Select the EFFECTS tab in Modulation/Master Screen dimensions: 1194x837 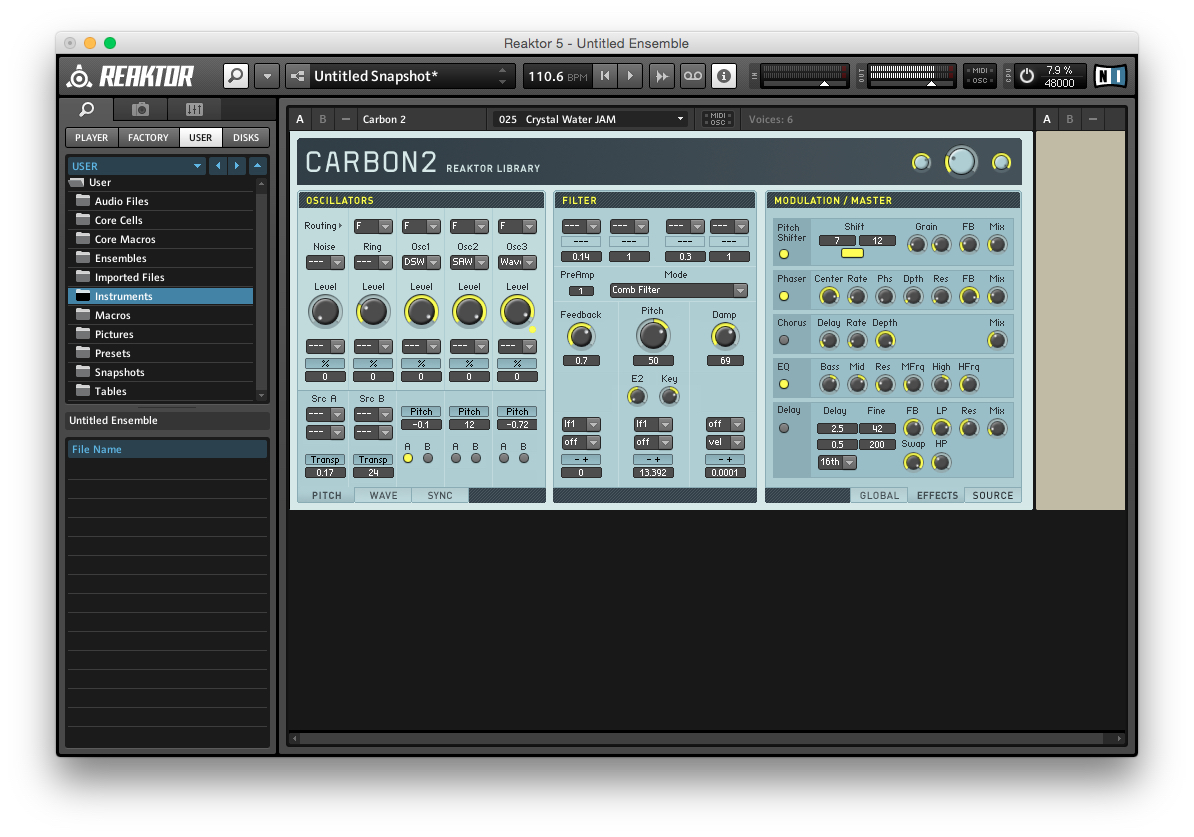(x=936, y=494)
